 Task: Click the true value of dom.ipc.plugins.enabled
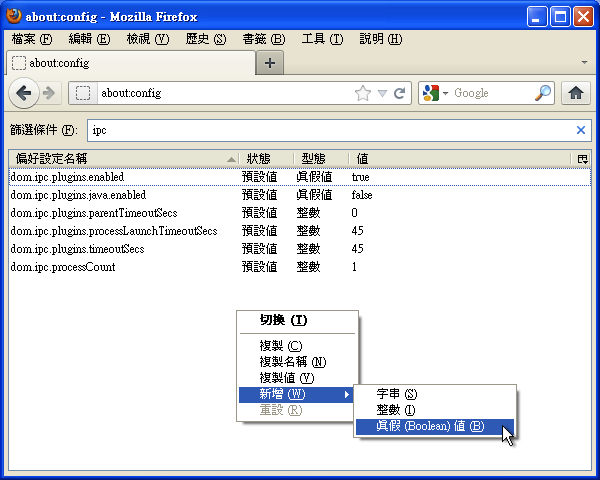tap(360, 177)
